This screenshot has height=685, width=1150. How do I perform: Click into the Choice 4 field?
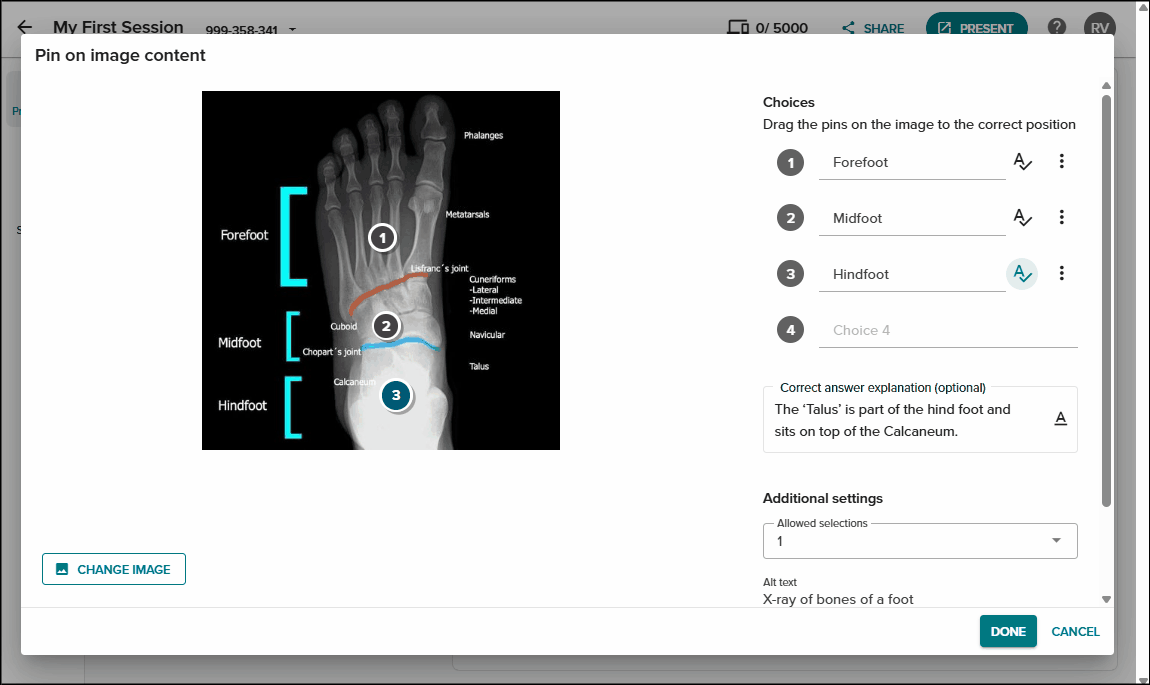[x=948, y=331]
